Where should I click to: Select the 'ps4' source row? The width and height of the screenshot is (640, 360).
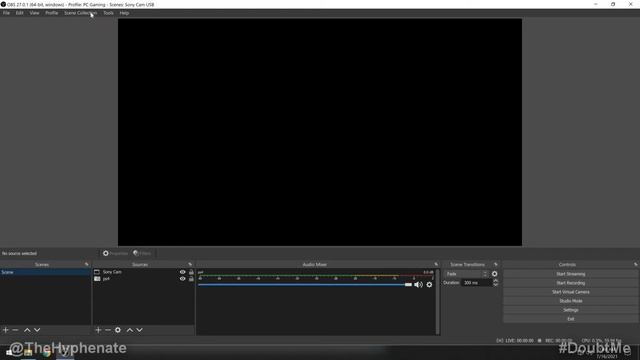144,279
